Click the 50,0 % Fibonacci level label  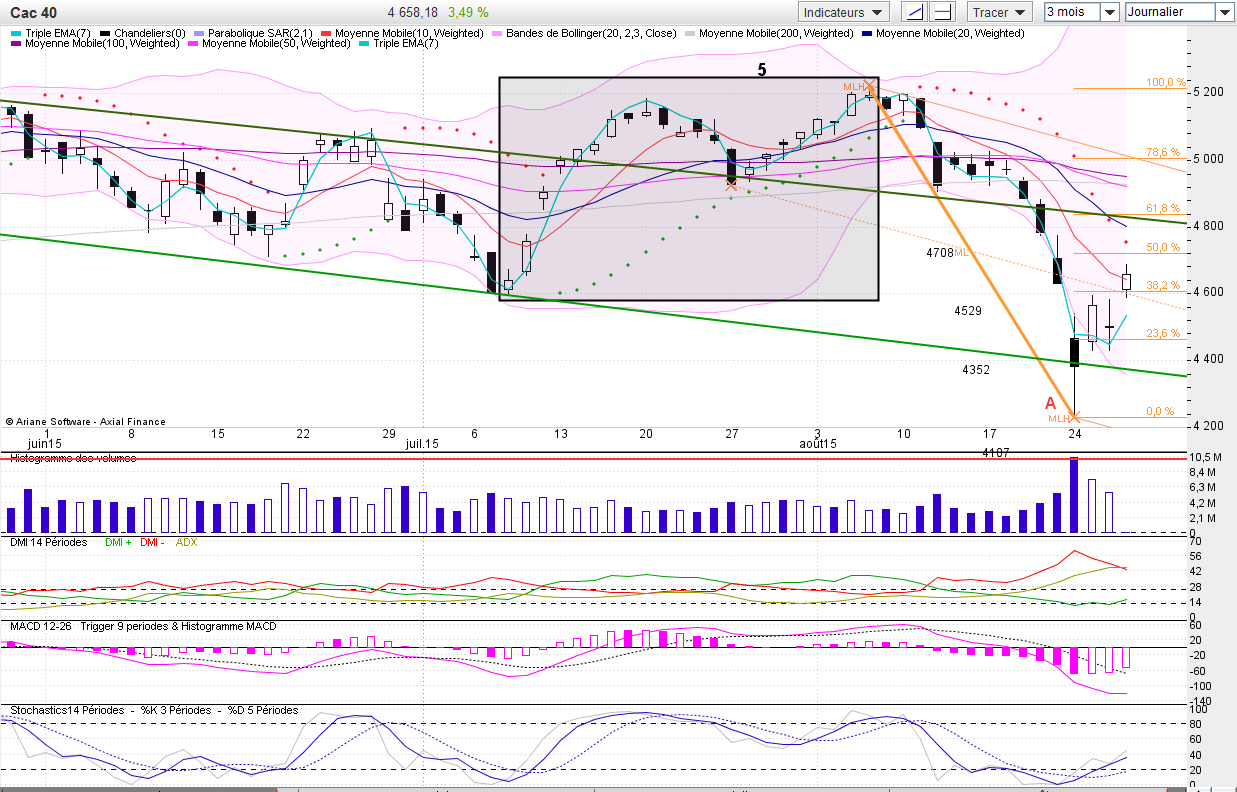[1165, 246]
